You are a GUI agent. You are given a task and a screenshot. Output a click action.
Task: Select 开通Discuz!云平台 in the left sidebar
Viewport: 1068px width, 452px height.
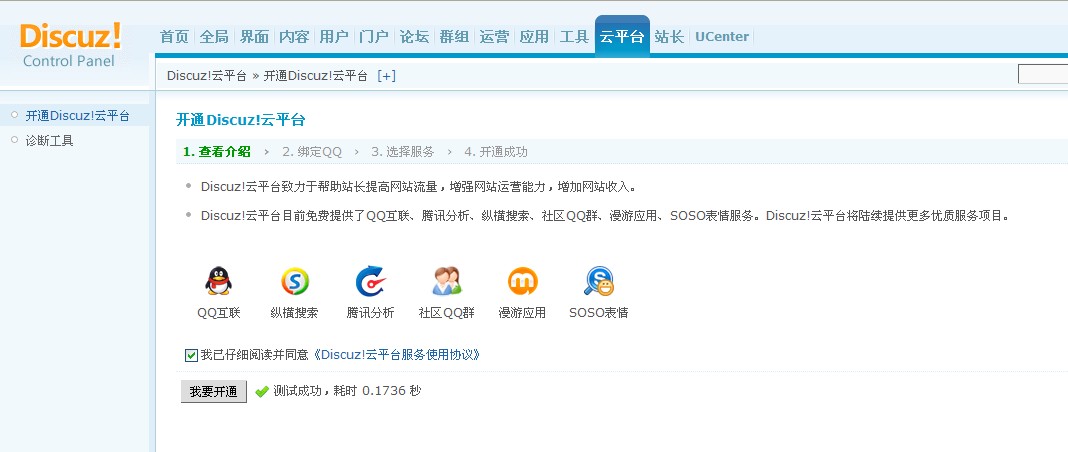(x=78, y=116)
